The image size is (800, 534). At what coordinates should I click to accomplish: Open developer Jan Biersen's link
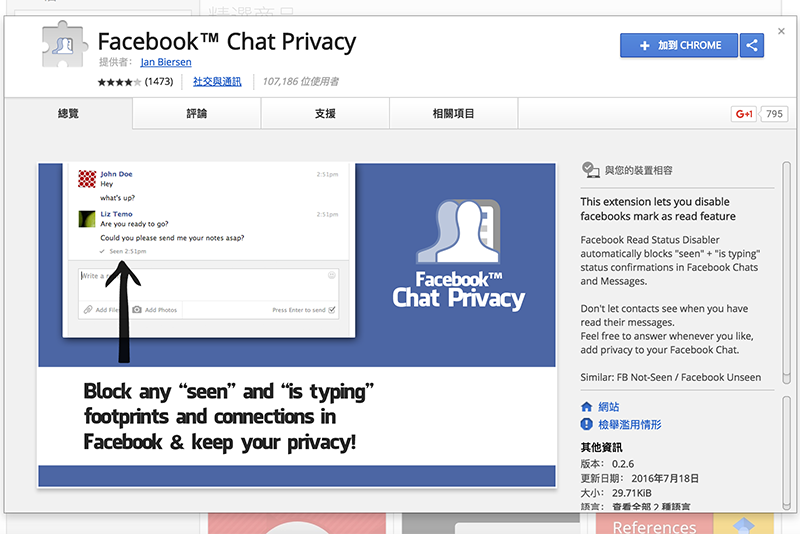166,62
